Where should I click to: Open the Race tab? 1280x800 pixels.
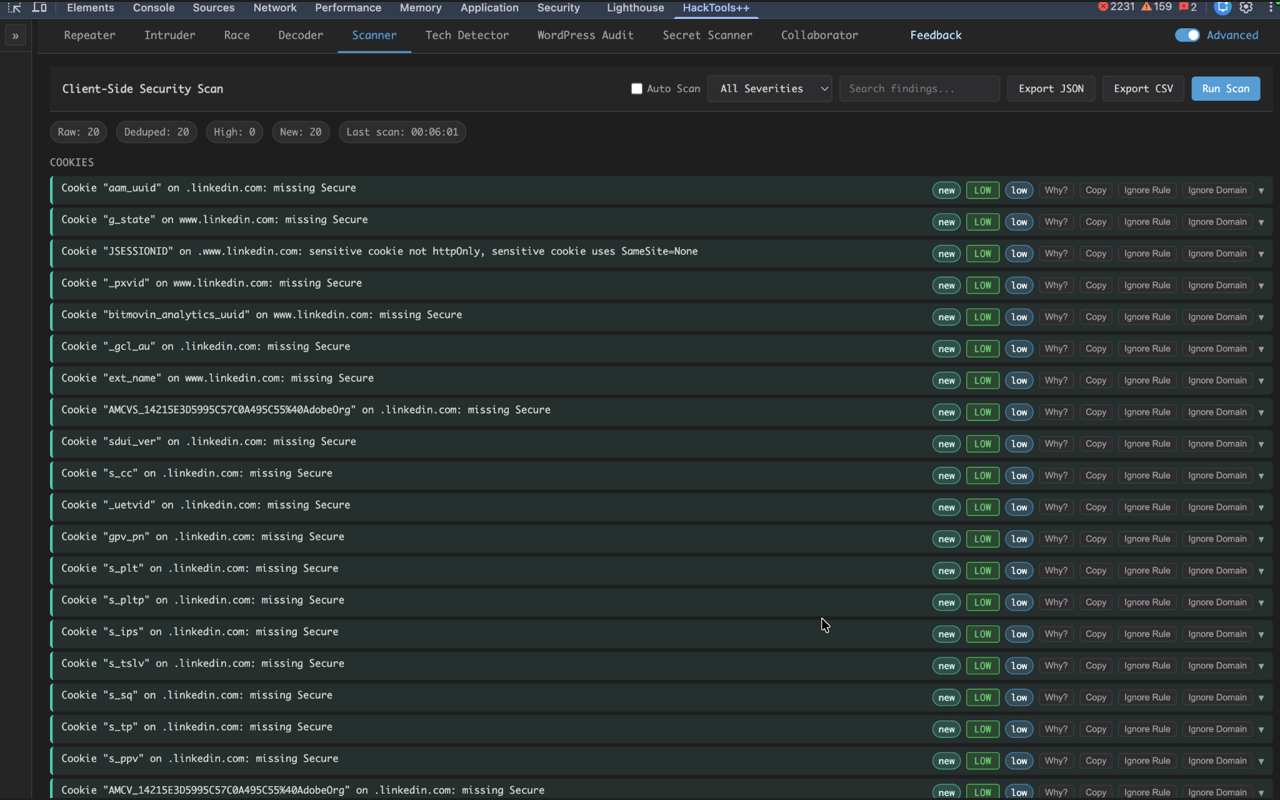pos(237,35)
